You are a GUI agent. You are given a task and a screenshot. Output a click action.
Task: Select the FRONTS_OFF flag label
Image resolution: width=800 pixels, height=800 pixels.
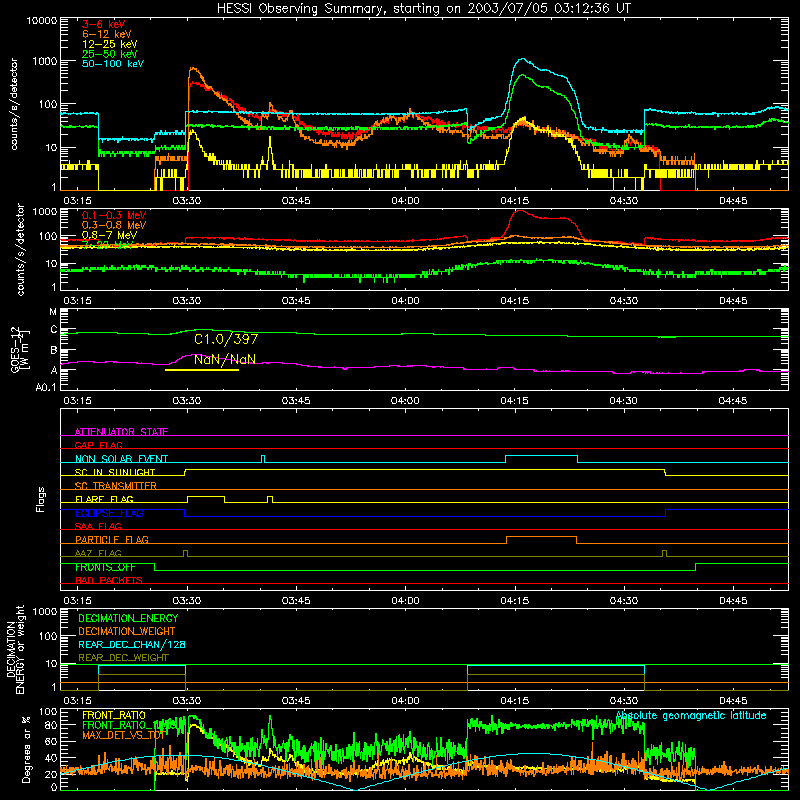click(105, 567)
